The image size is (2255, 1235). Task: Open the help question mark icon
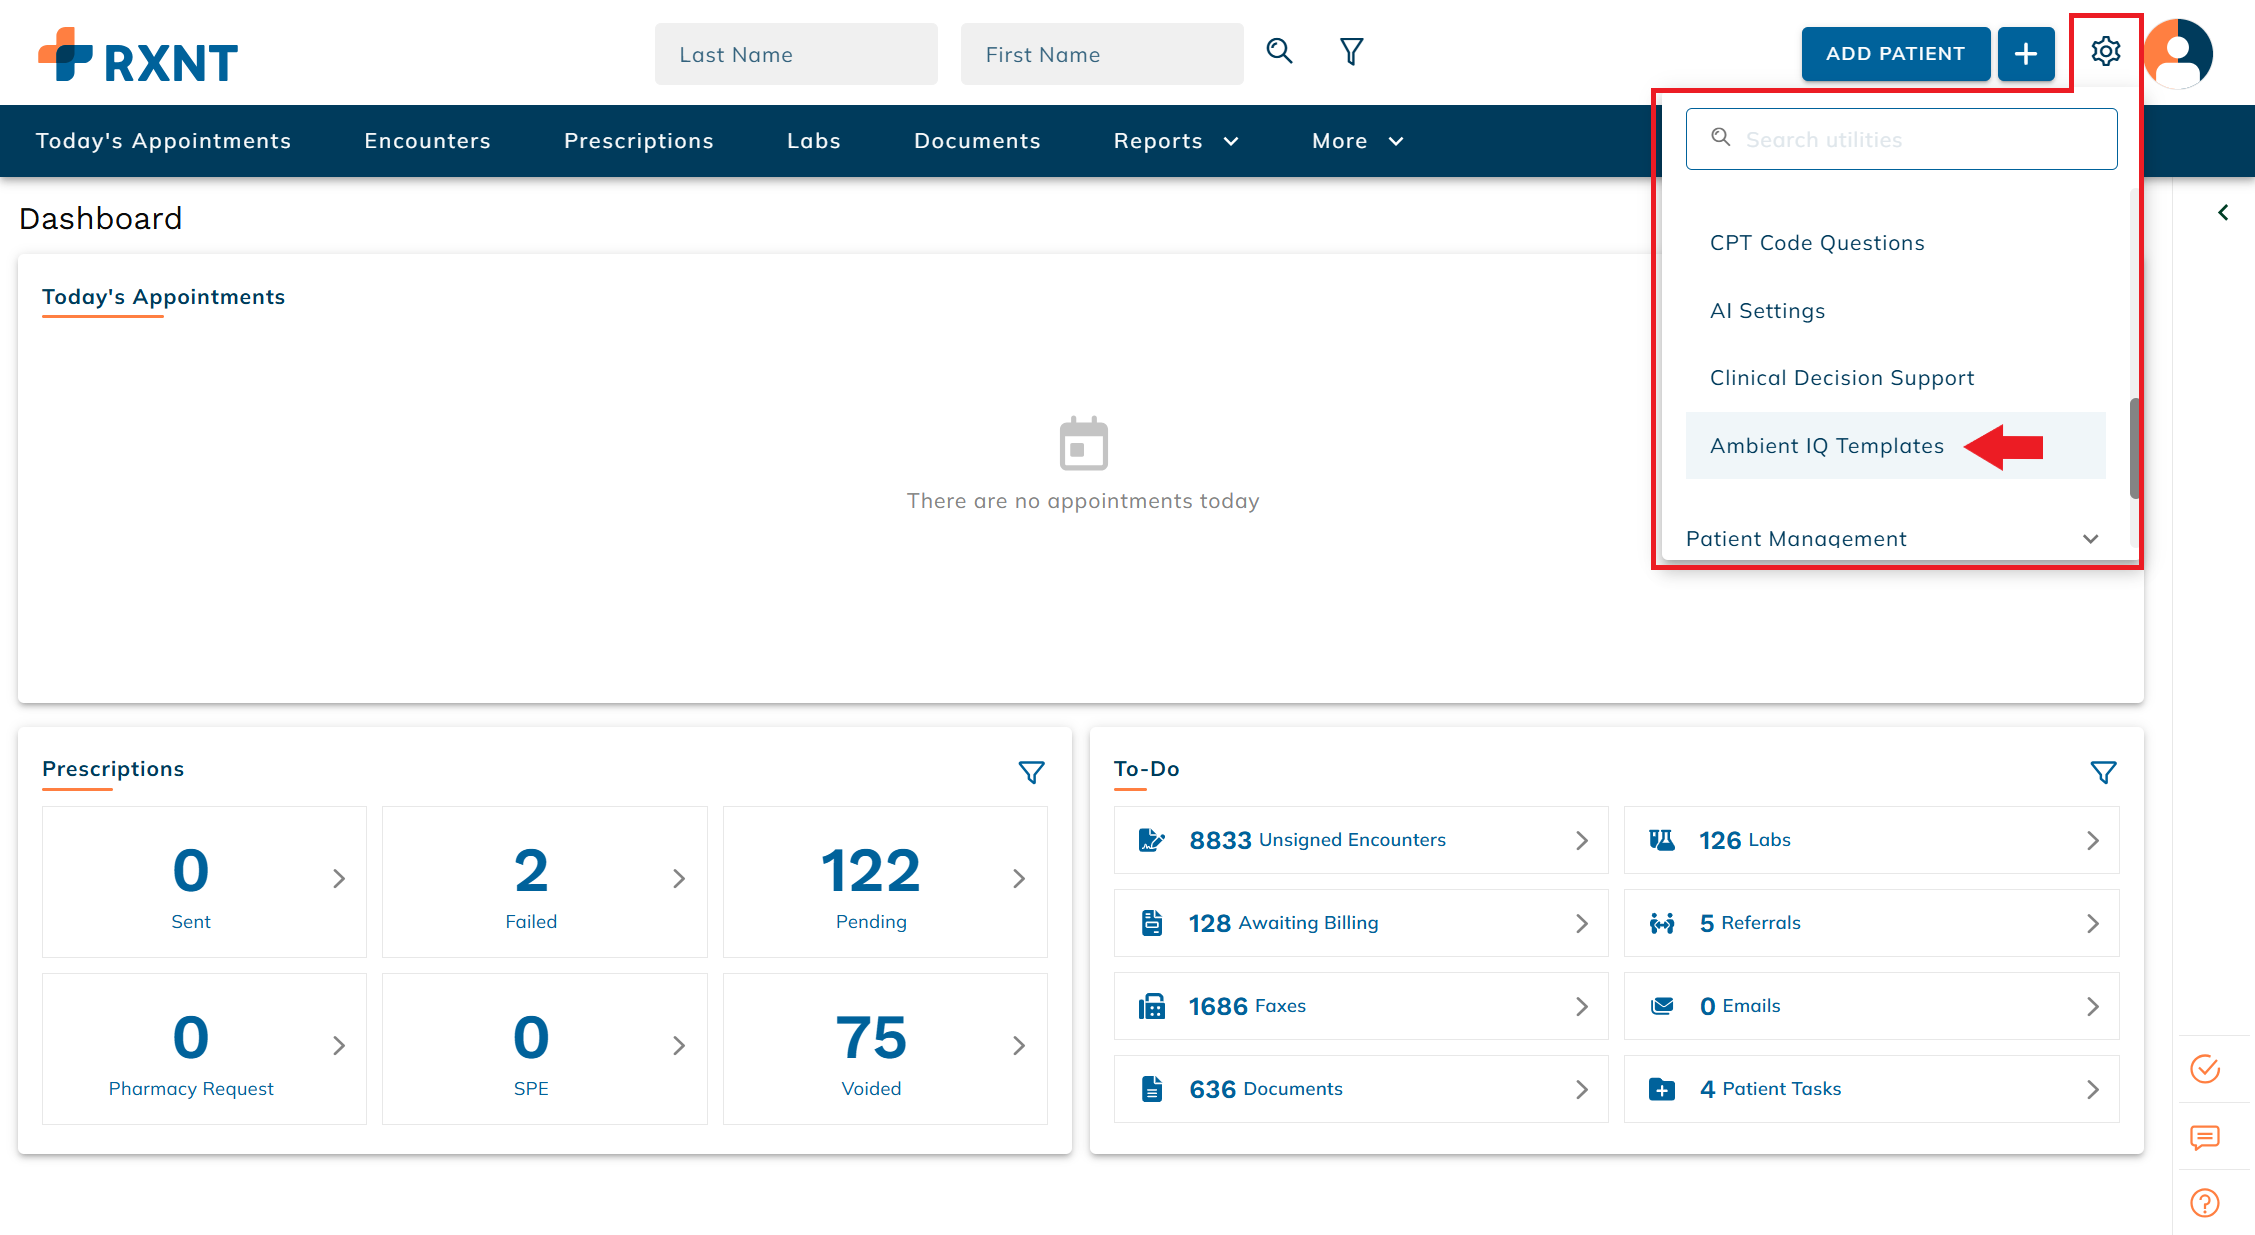pos(2204,1203)
